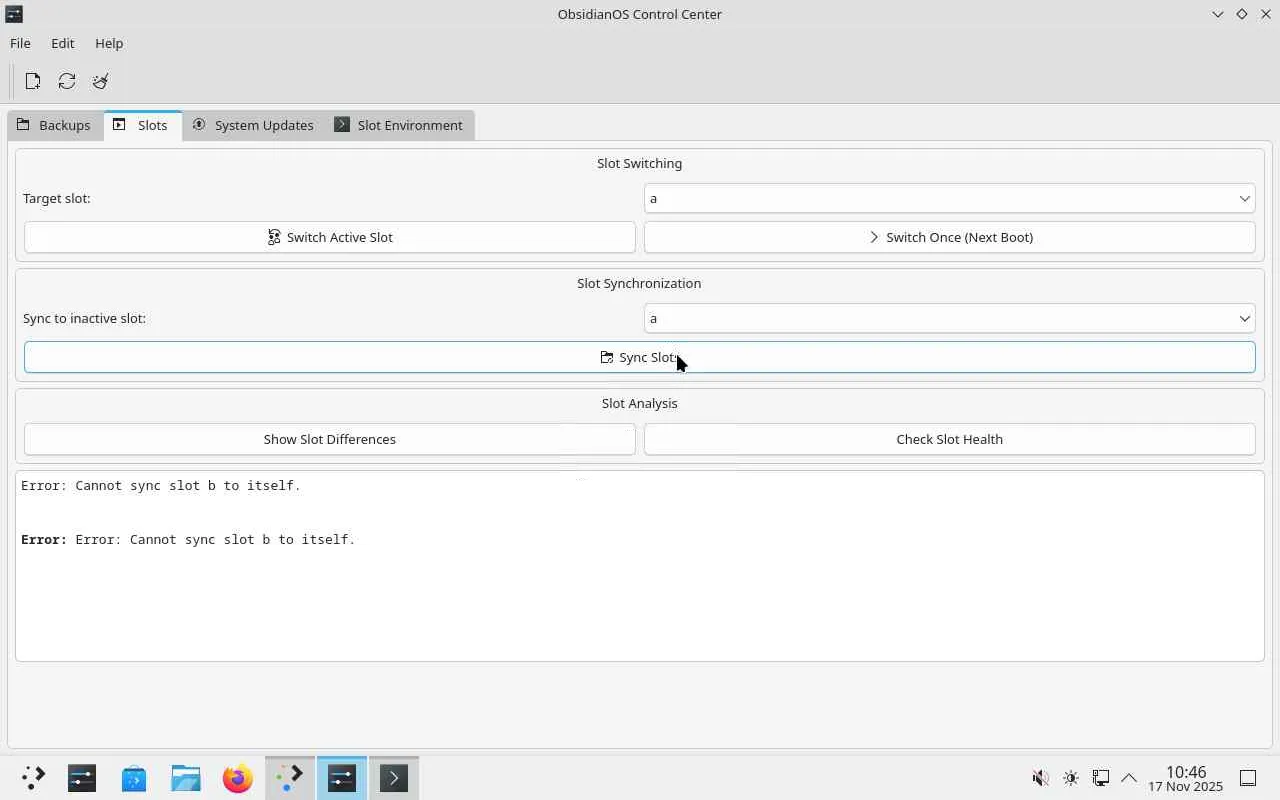
Task: Expand hidden system tray icons arrow
Action: click(x=1129, y=778)
